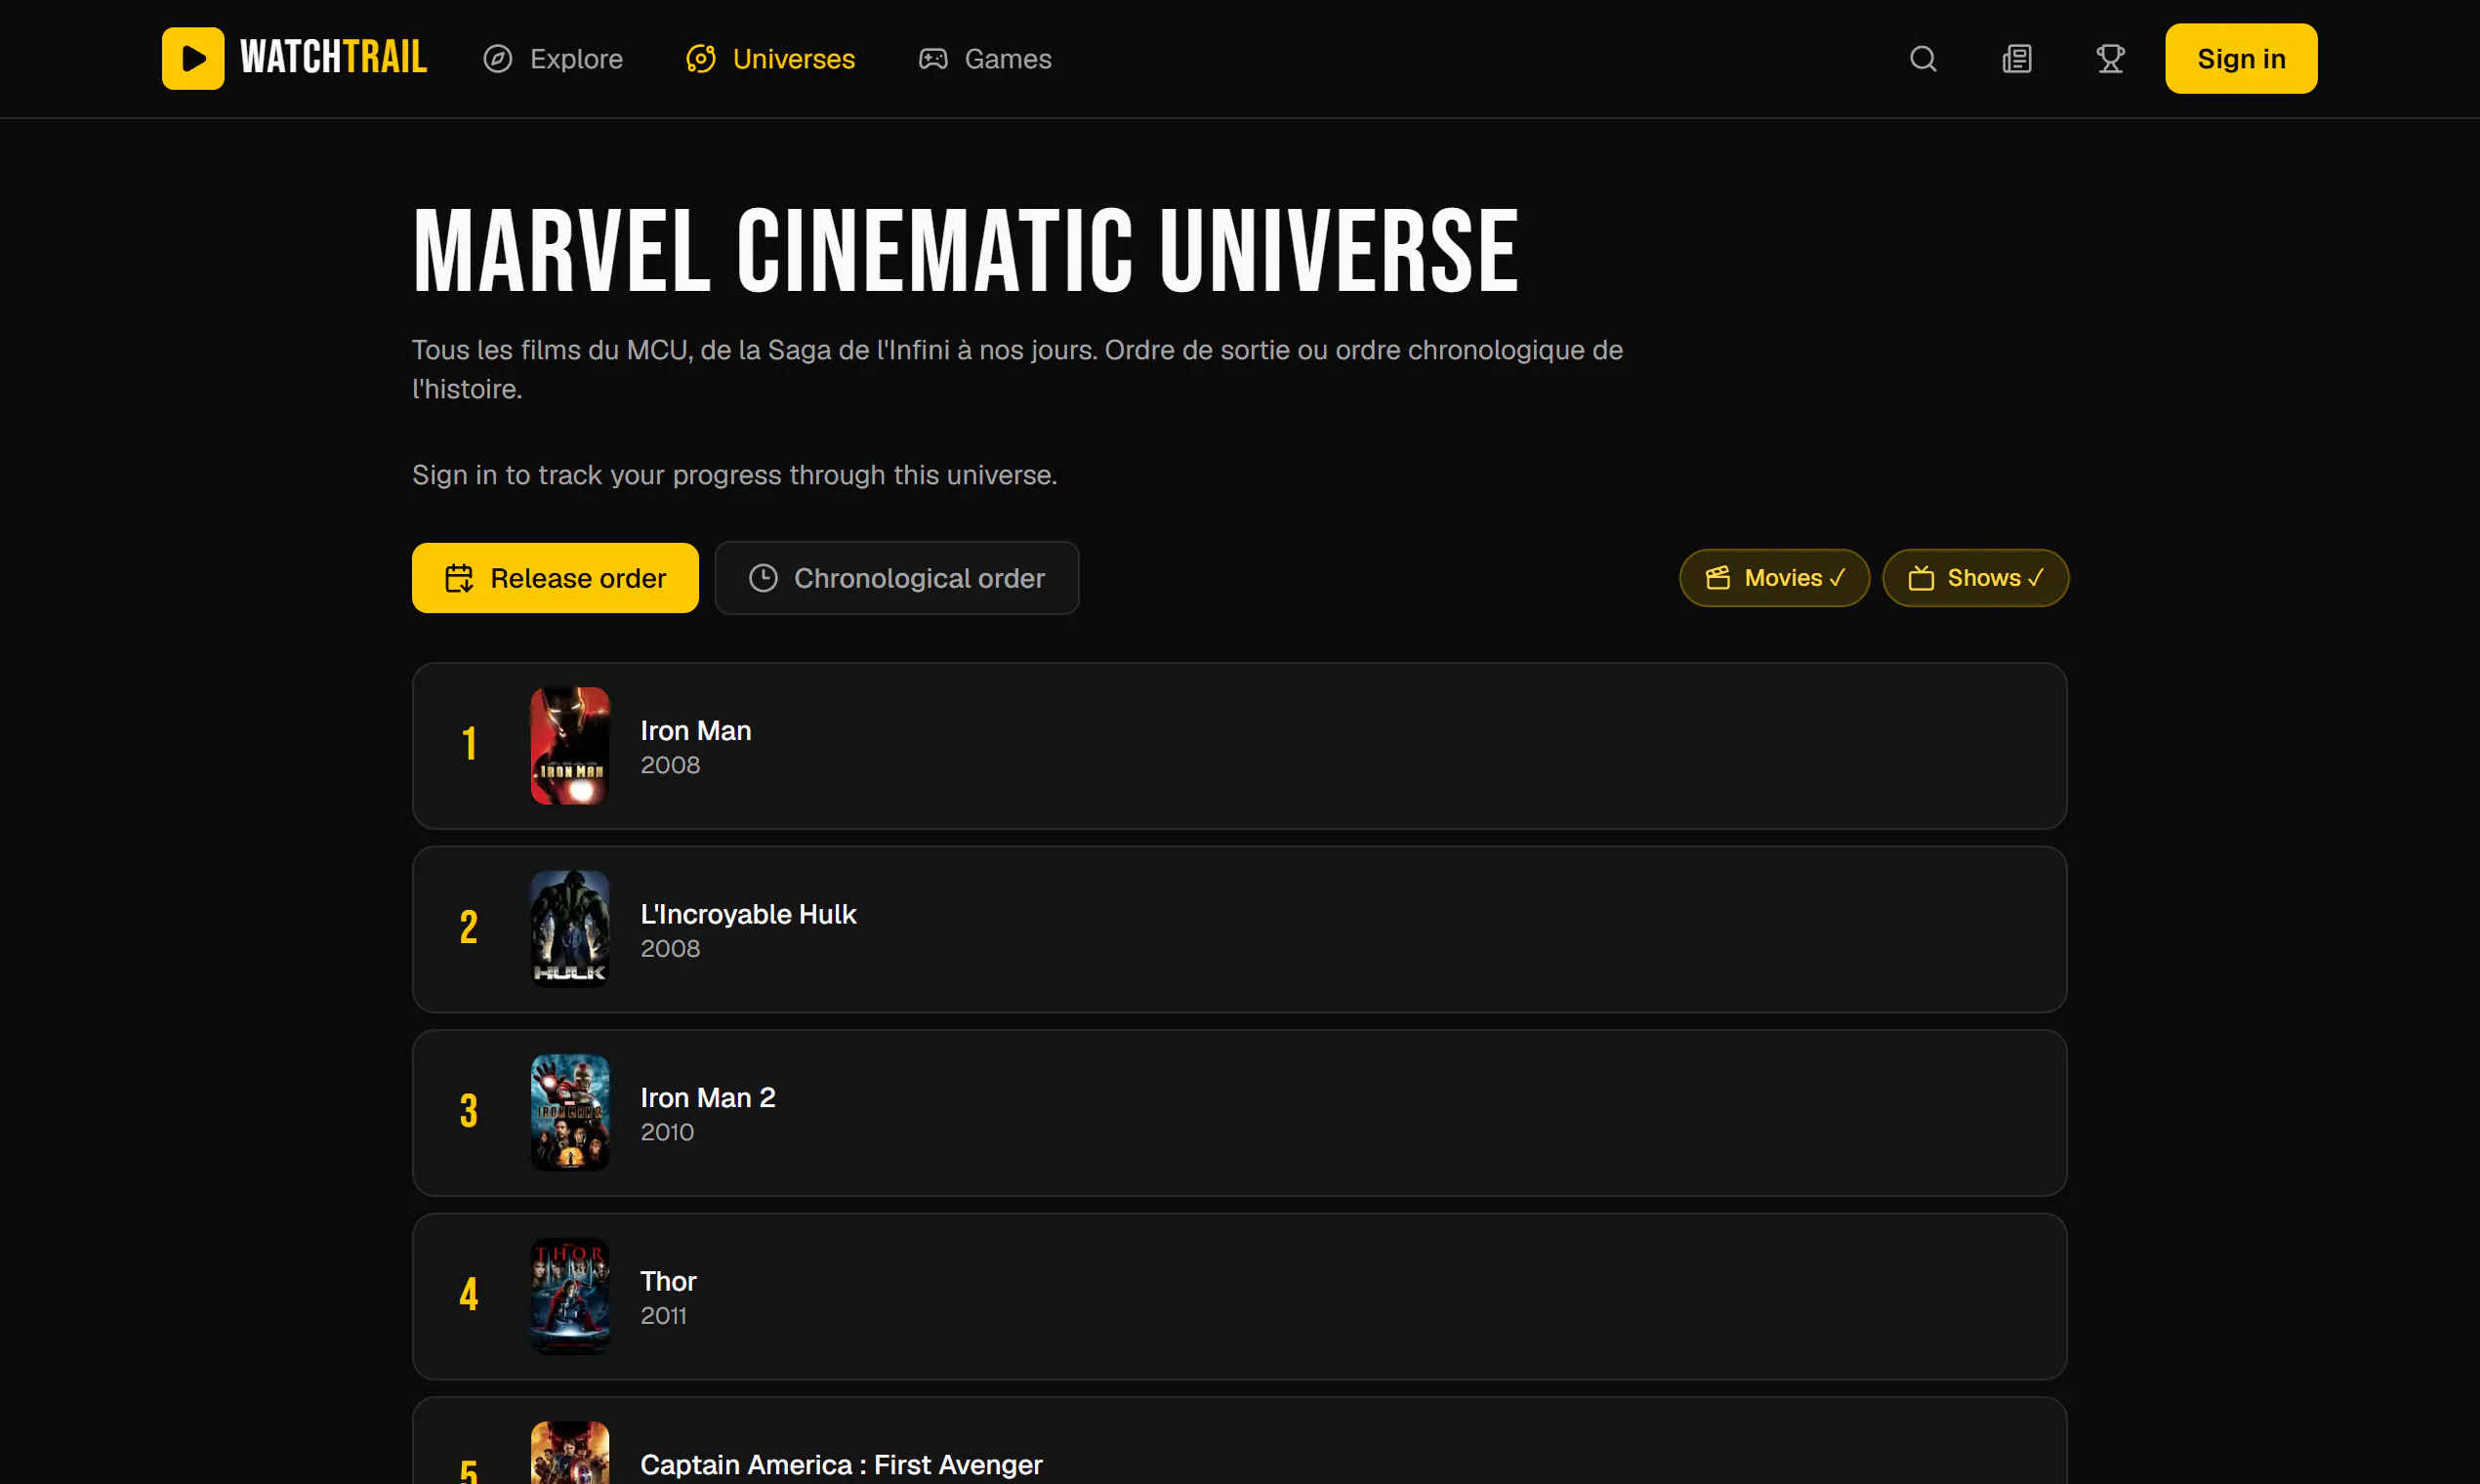Viewport: 2480px width, 1484px height.
Task: Select the Release order tab
Action: tap(555, 578)
